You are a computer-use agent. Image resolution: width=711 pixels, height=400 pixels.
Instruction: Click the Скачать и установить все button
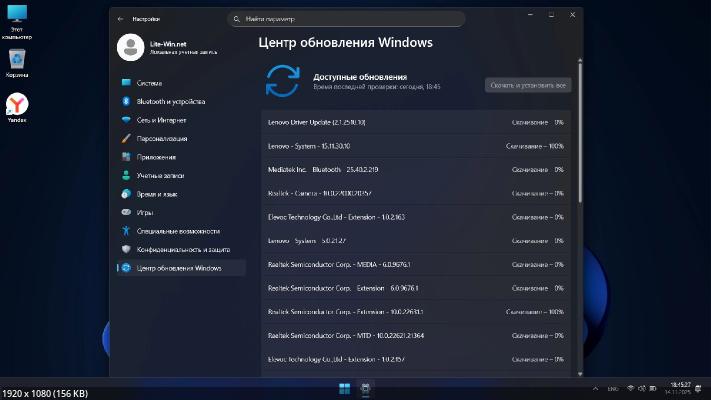tap(528, 85)
